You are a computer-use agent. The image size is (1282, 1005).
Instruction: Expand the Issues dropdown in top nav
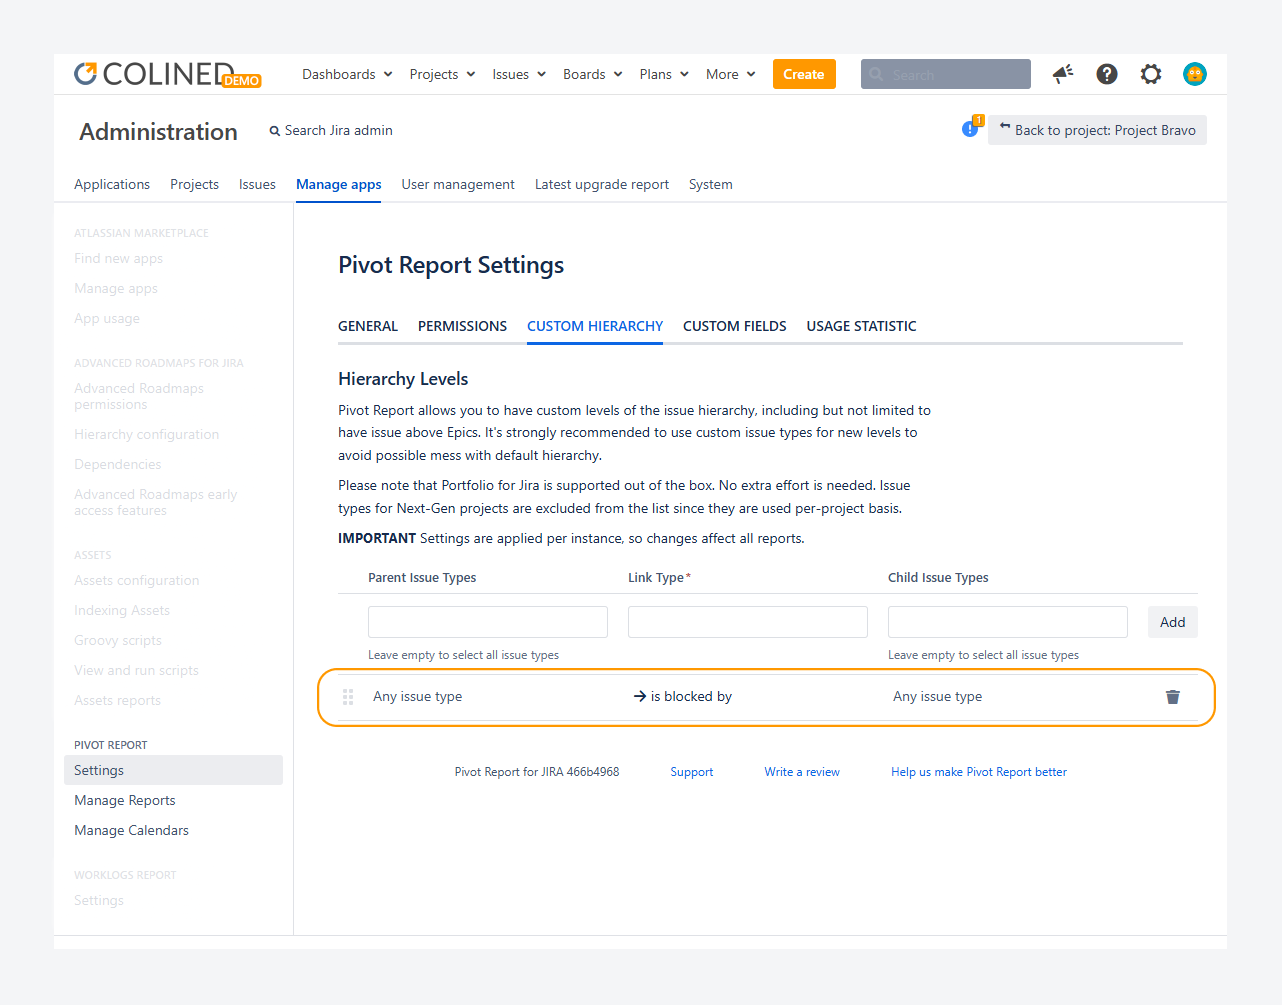[x=519, y=74]
